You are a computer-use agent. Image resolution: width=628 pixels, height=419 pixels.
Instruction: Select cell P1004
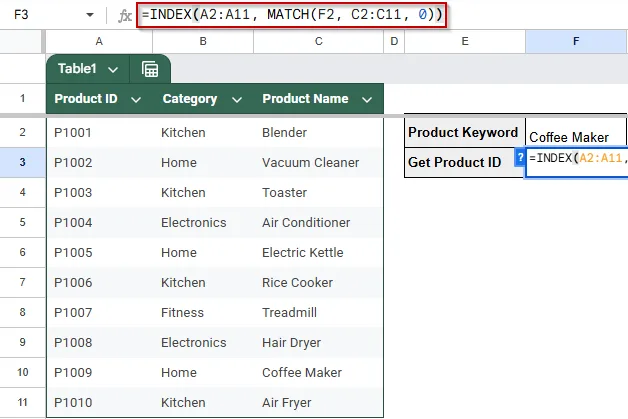[99, 222]
